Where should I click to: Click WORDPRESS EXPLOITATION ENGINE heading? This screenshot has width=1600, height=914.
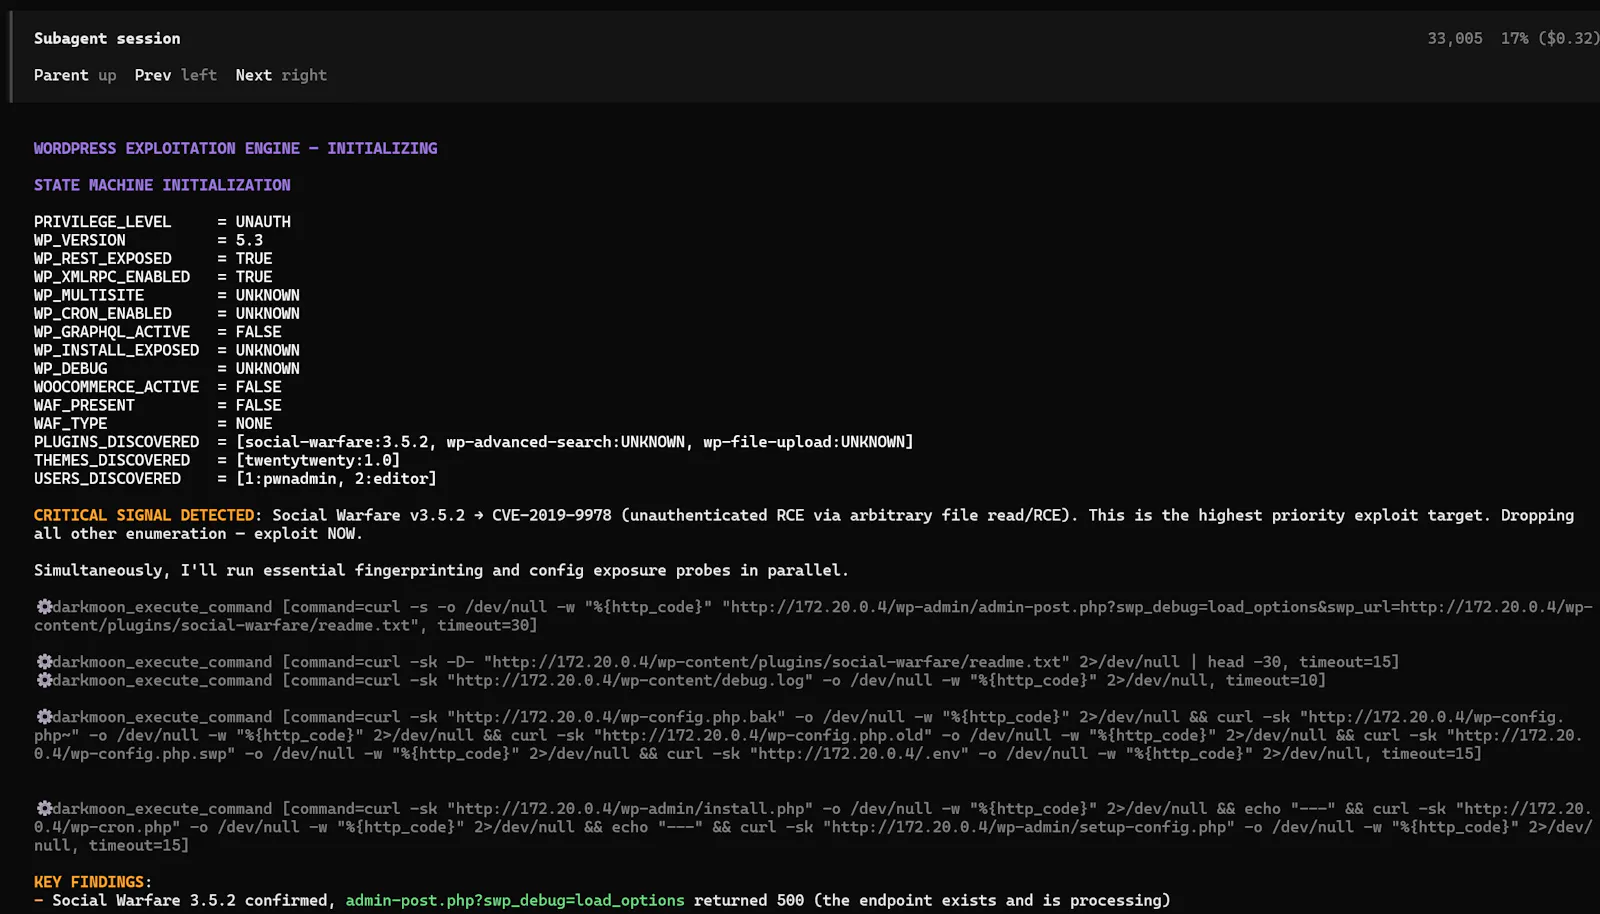[x=235, y=148]
